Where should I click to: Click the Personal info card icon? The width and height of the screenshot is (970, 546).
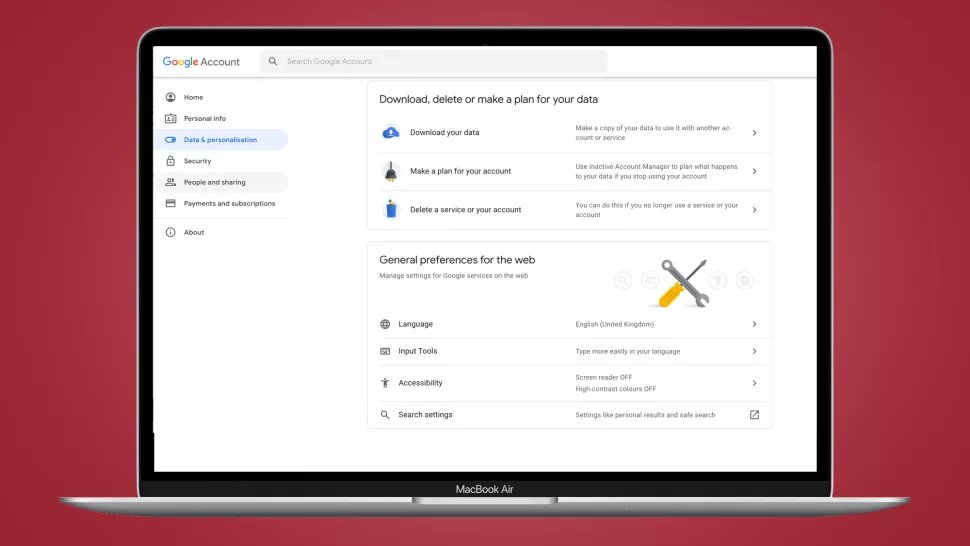tap(171, 118)
